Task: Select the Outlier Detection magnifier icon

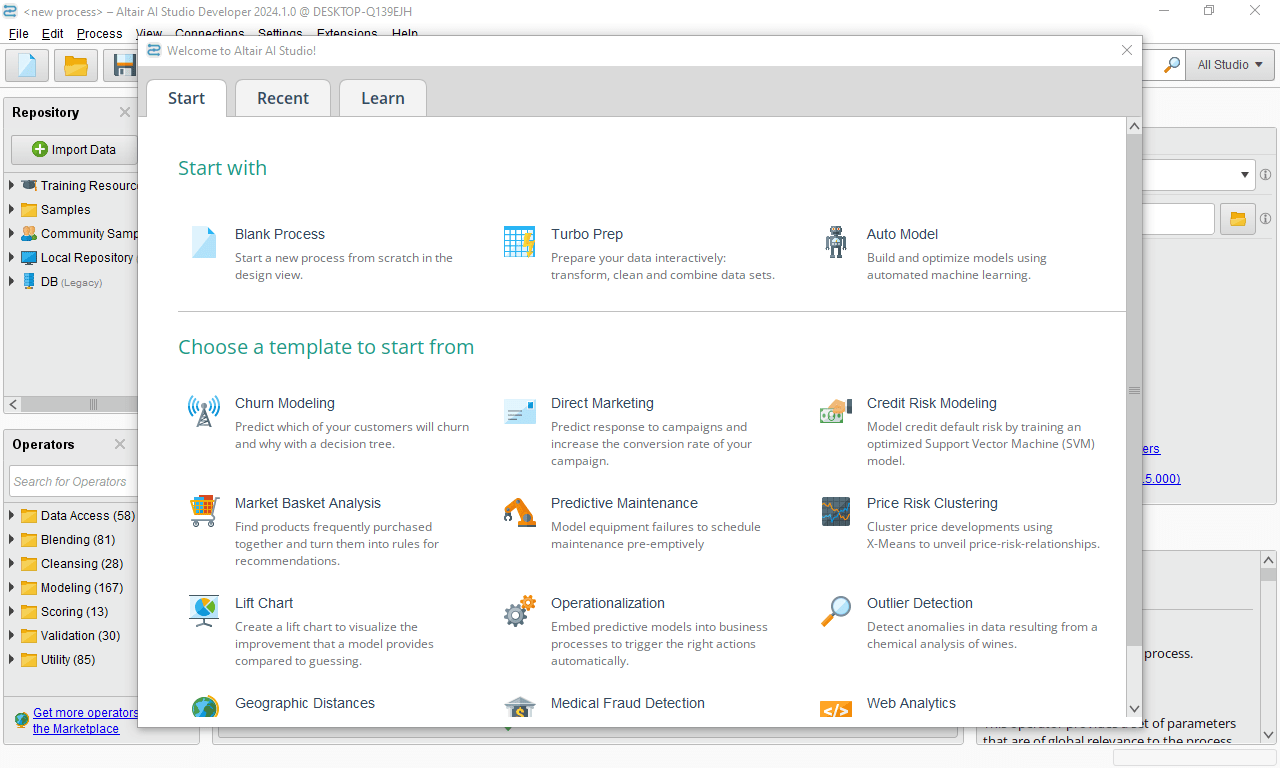Action: point(836,611)
